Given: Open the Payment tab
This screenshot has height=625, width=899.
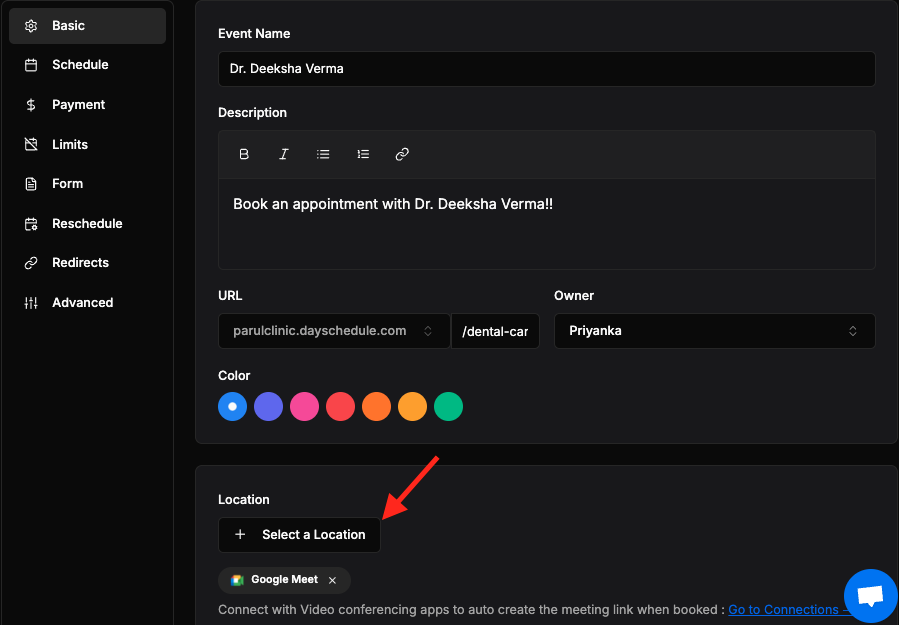Looking at the screenshot, I should click(x=87, y=105).
